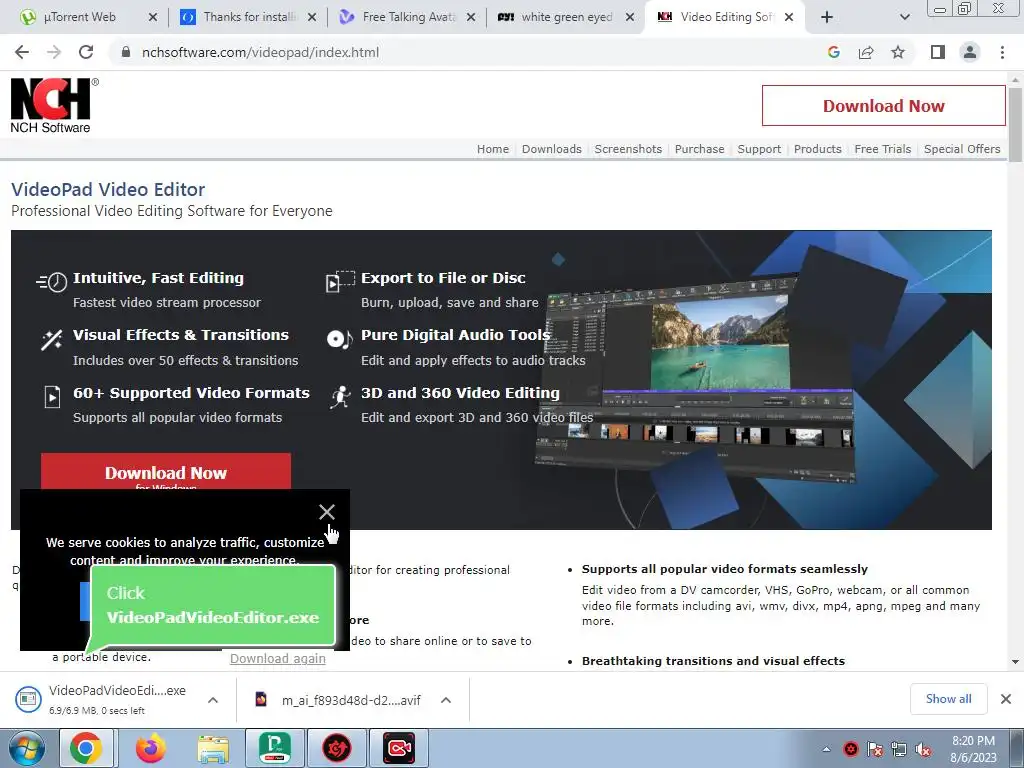
Task: Open the Google icon in address bar
Action: coord(833,52)
